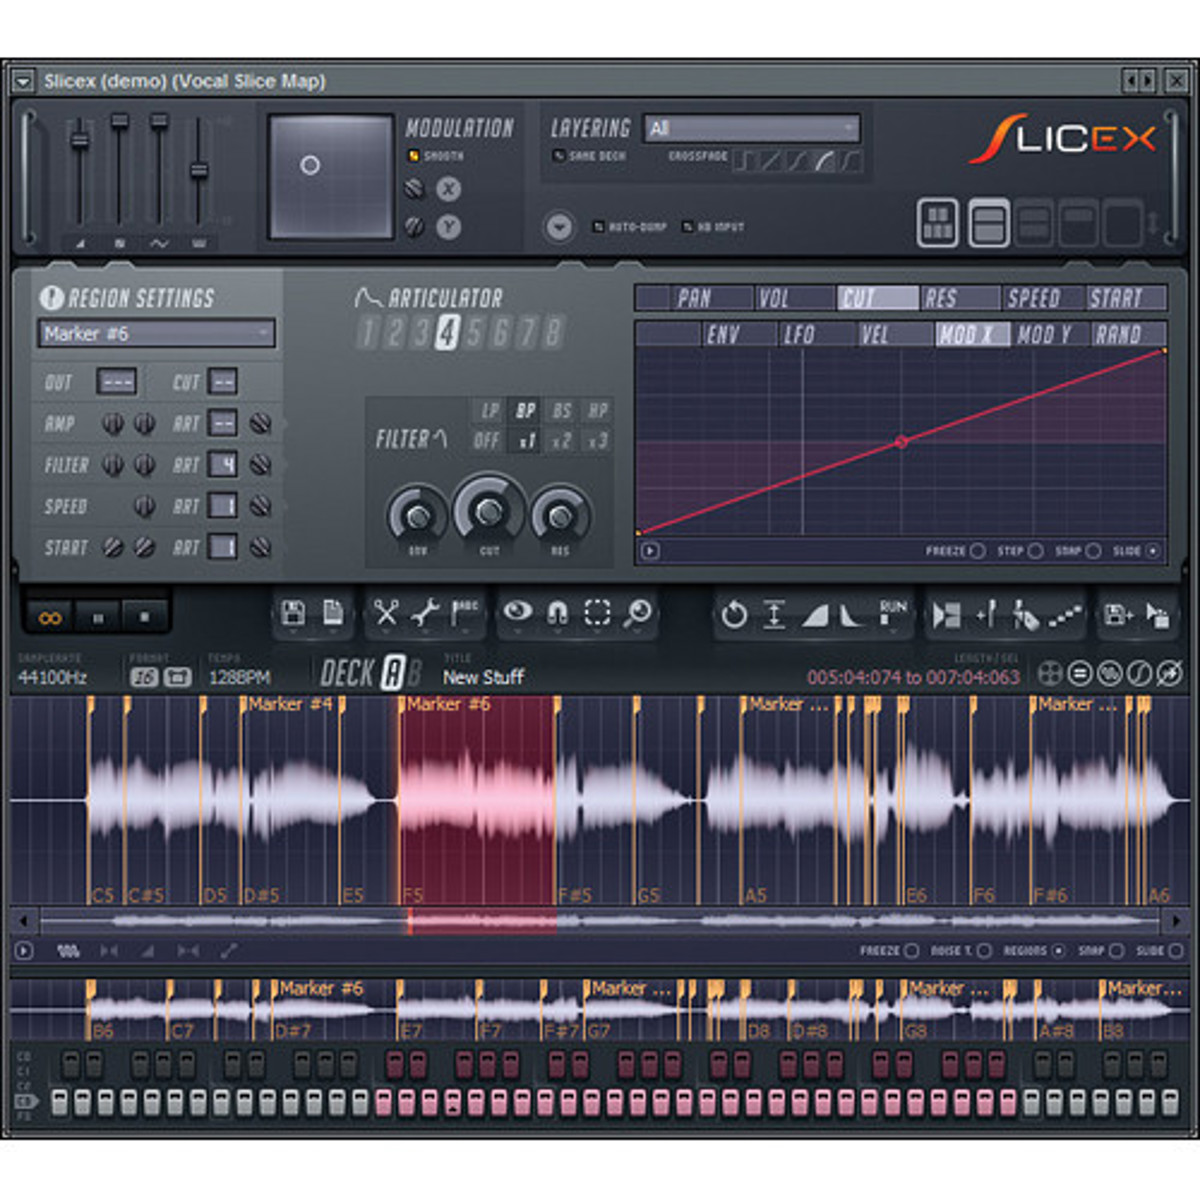Click the add marker plus icon
The image size is (1200, 1200).
986,615
